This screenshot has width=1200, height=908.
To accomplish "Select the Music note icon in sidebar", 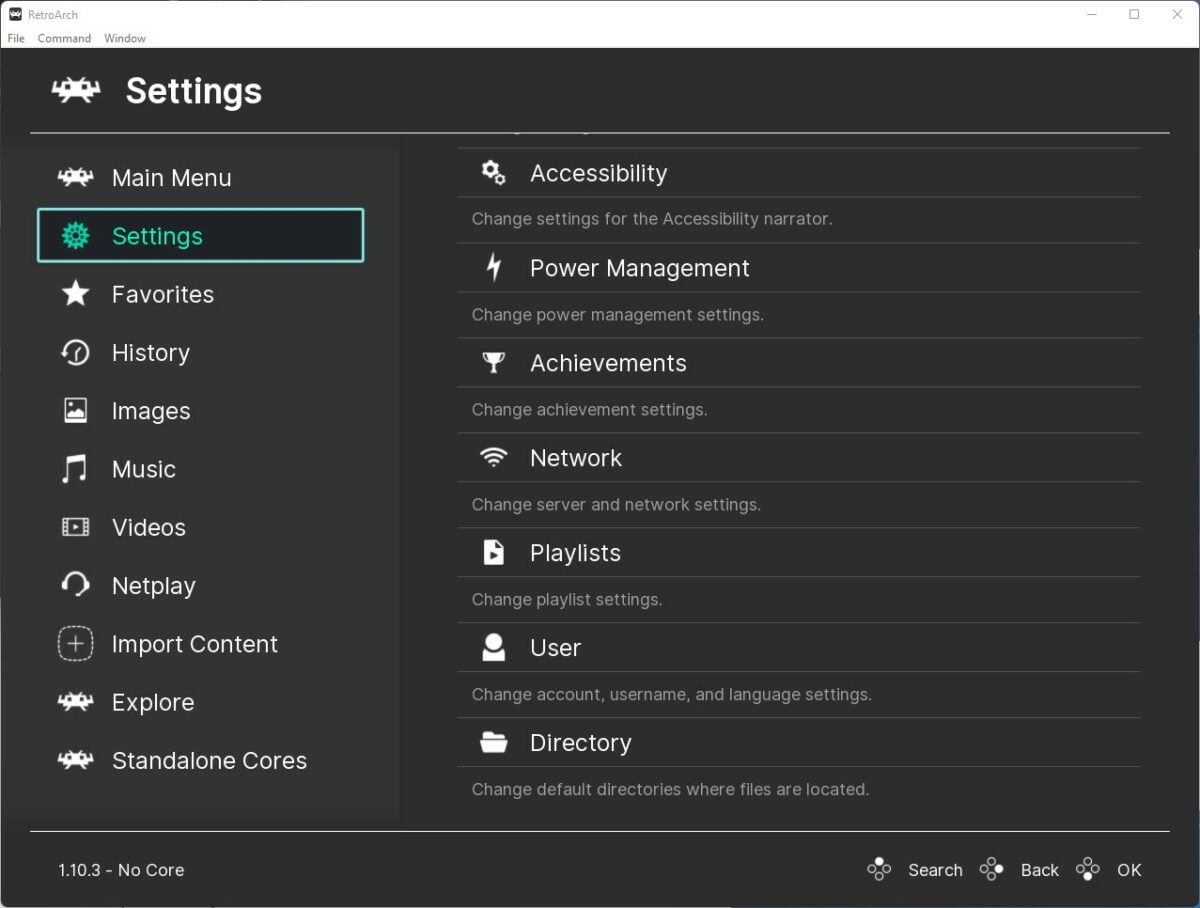I will point(74,469).
